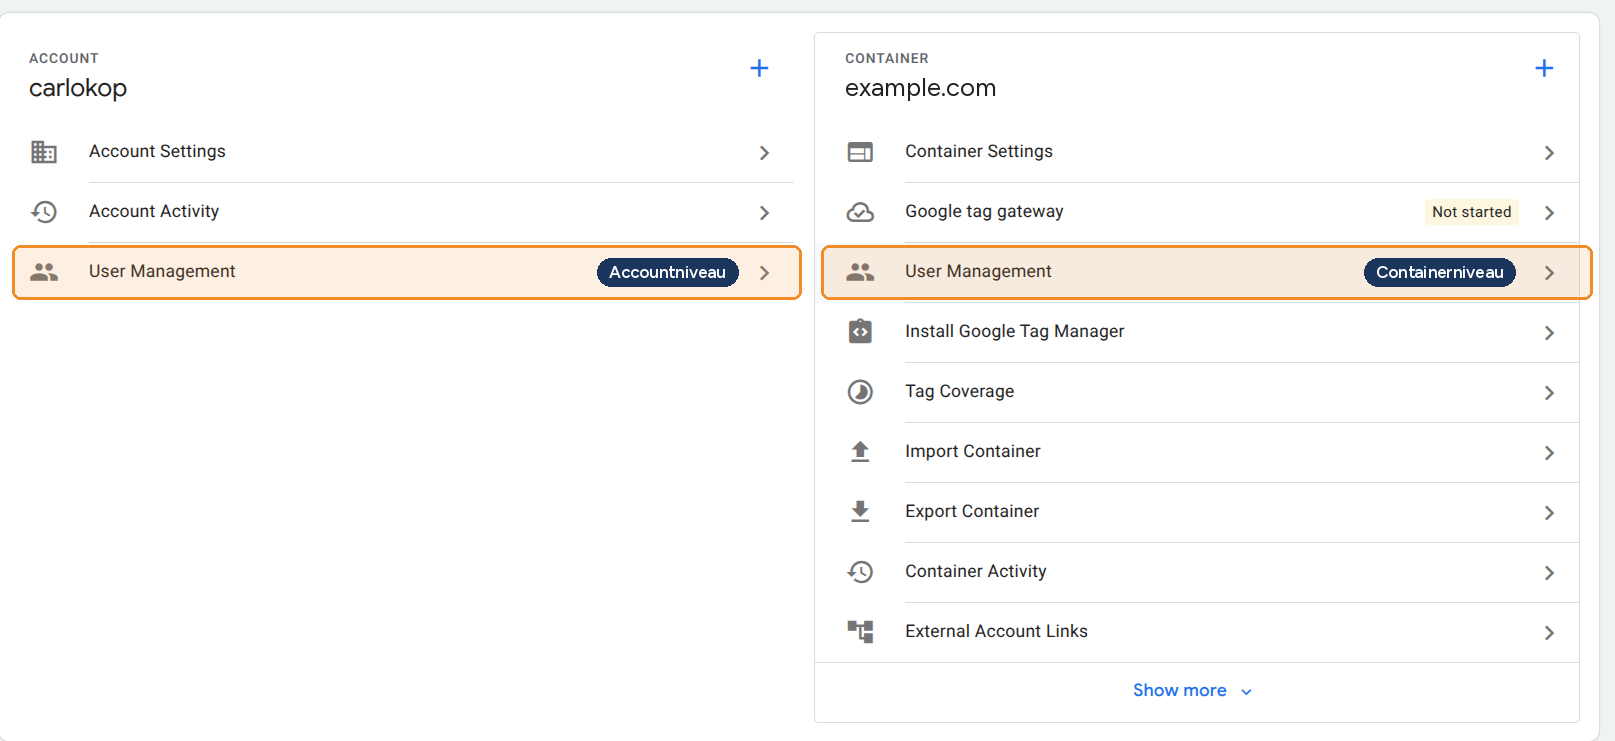Viewport: 1615px width, 741px height.
Task: Open the Container Settings chevron arrow
Action: click(1549, 153)
